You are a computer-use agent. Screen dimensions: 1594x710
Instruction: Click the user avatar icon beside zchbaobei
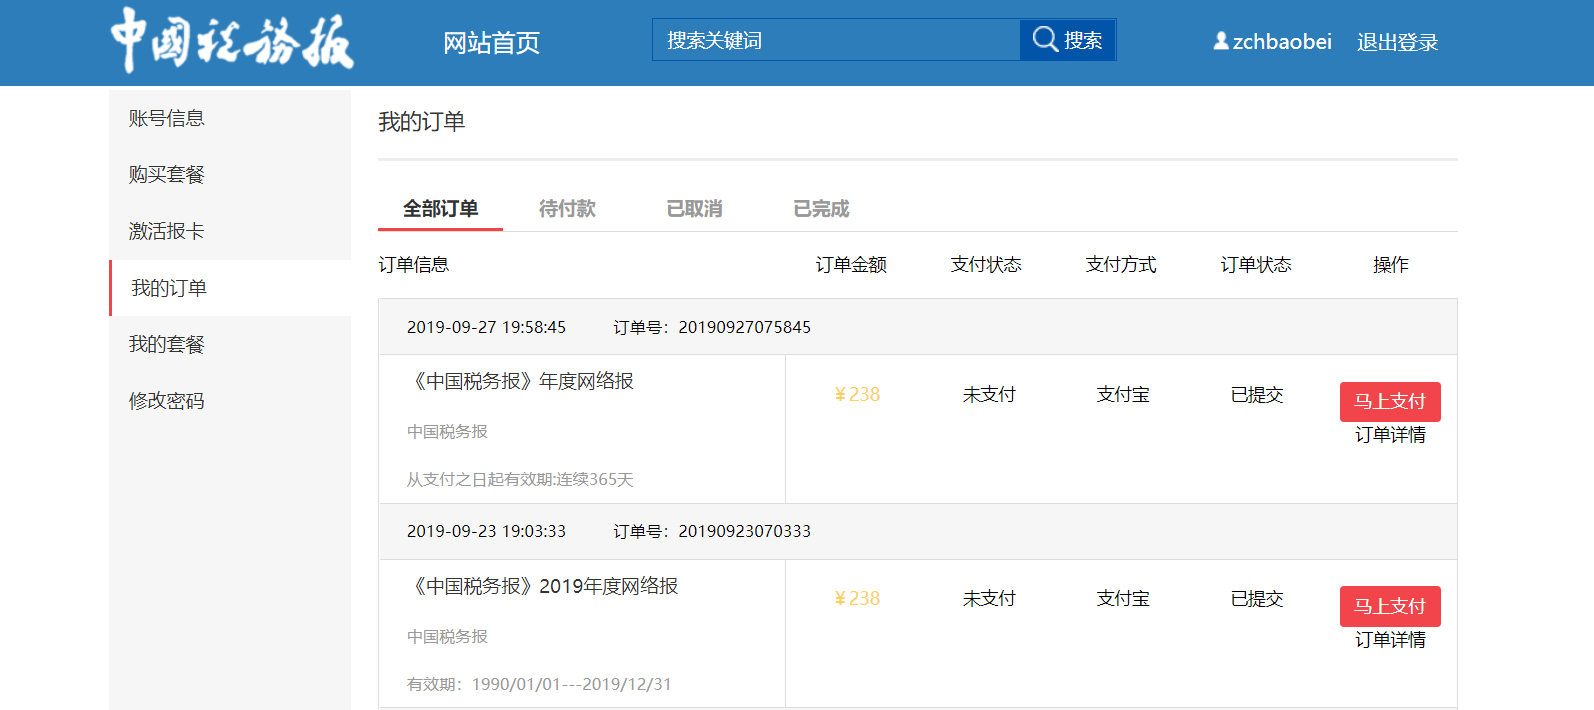1221,41
